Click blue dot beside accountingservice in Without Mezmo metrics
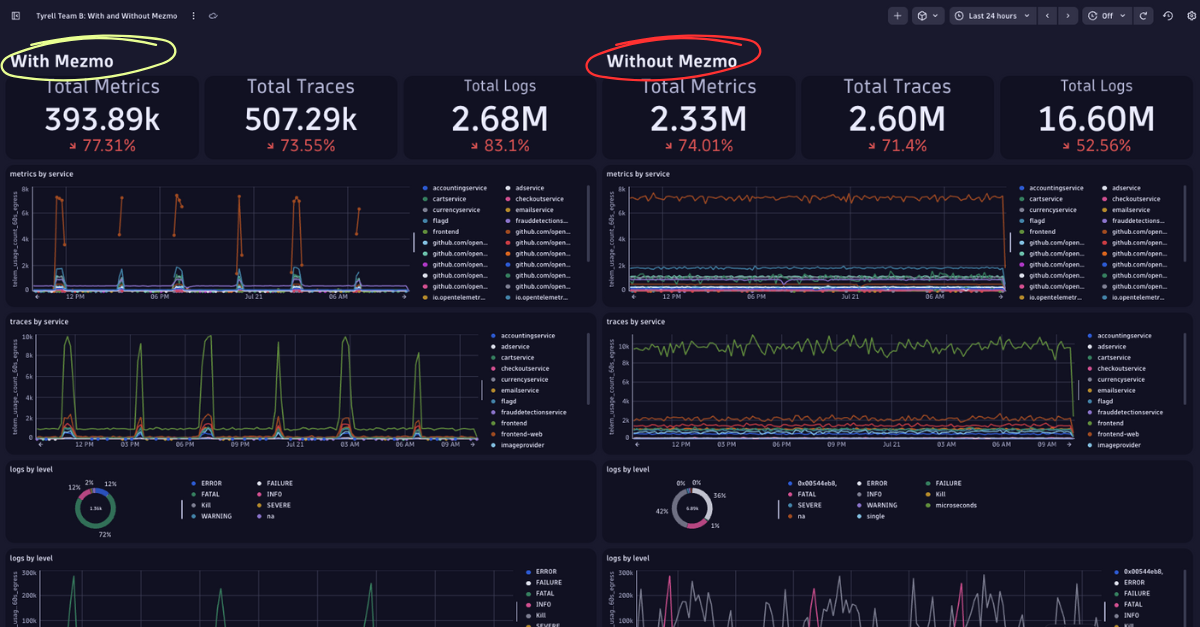Viewport: 1200px width, 627px height. 1022,188
